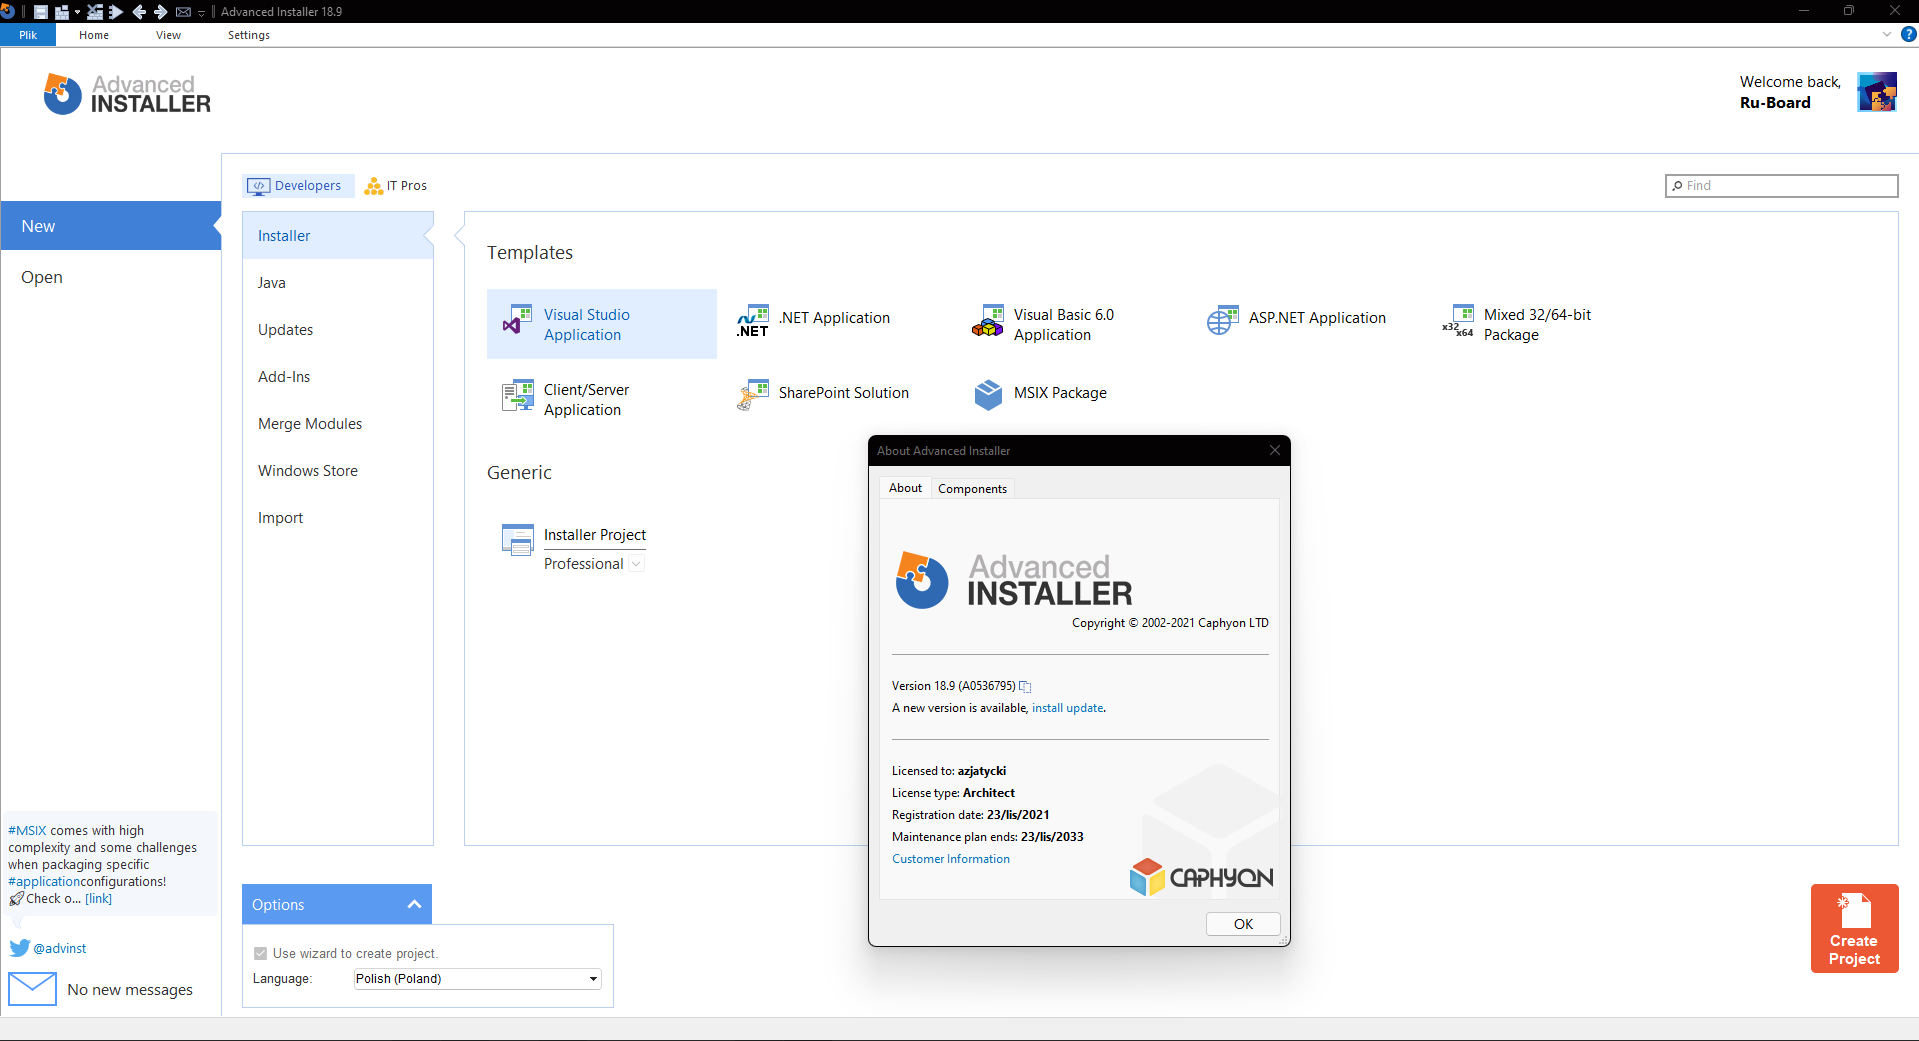The image size is (1919, 1041).
Task: Collapse the ribbon using the chevron
Action: click(x=1887, y=34)
